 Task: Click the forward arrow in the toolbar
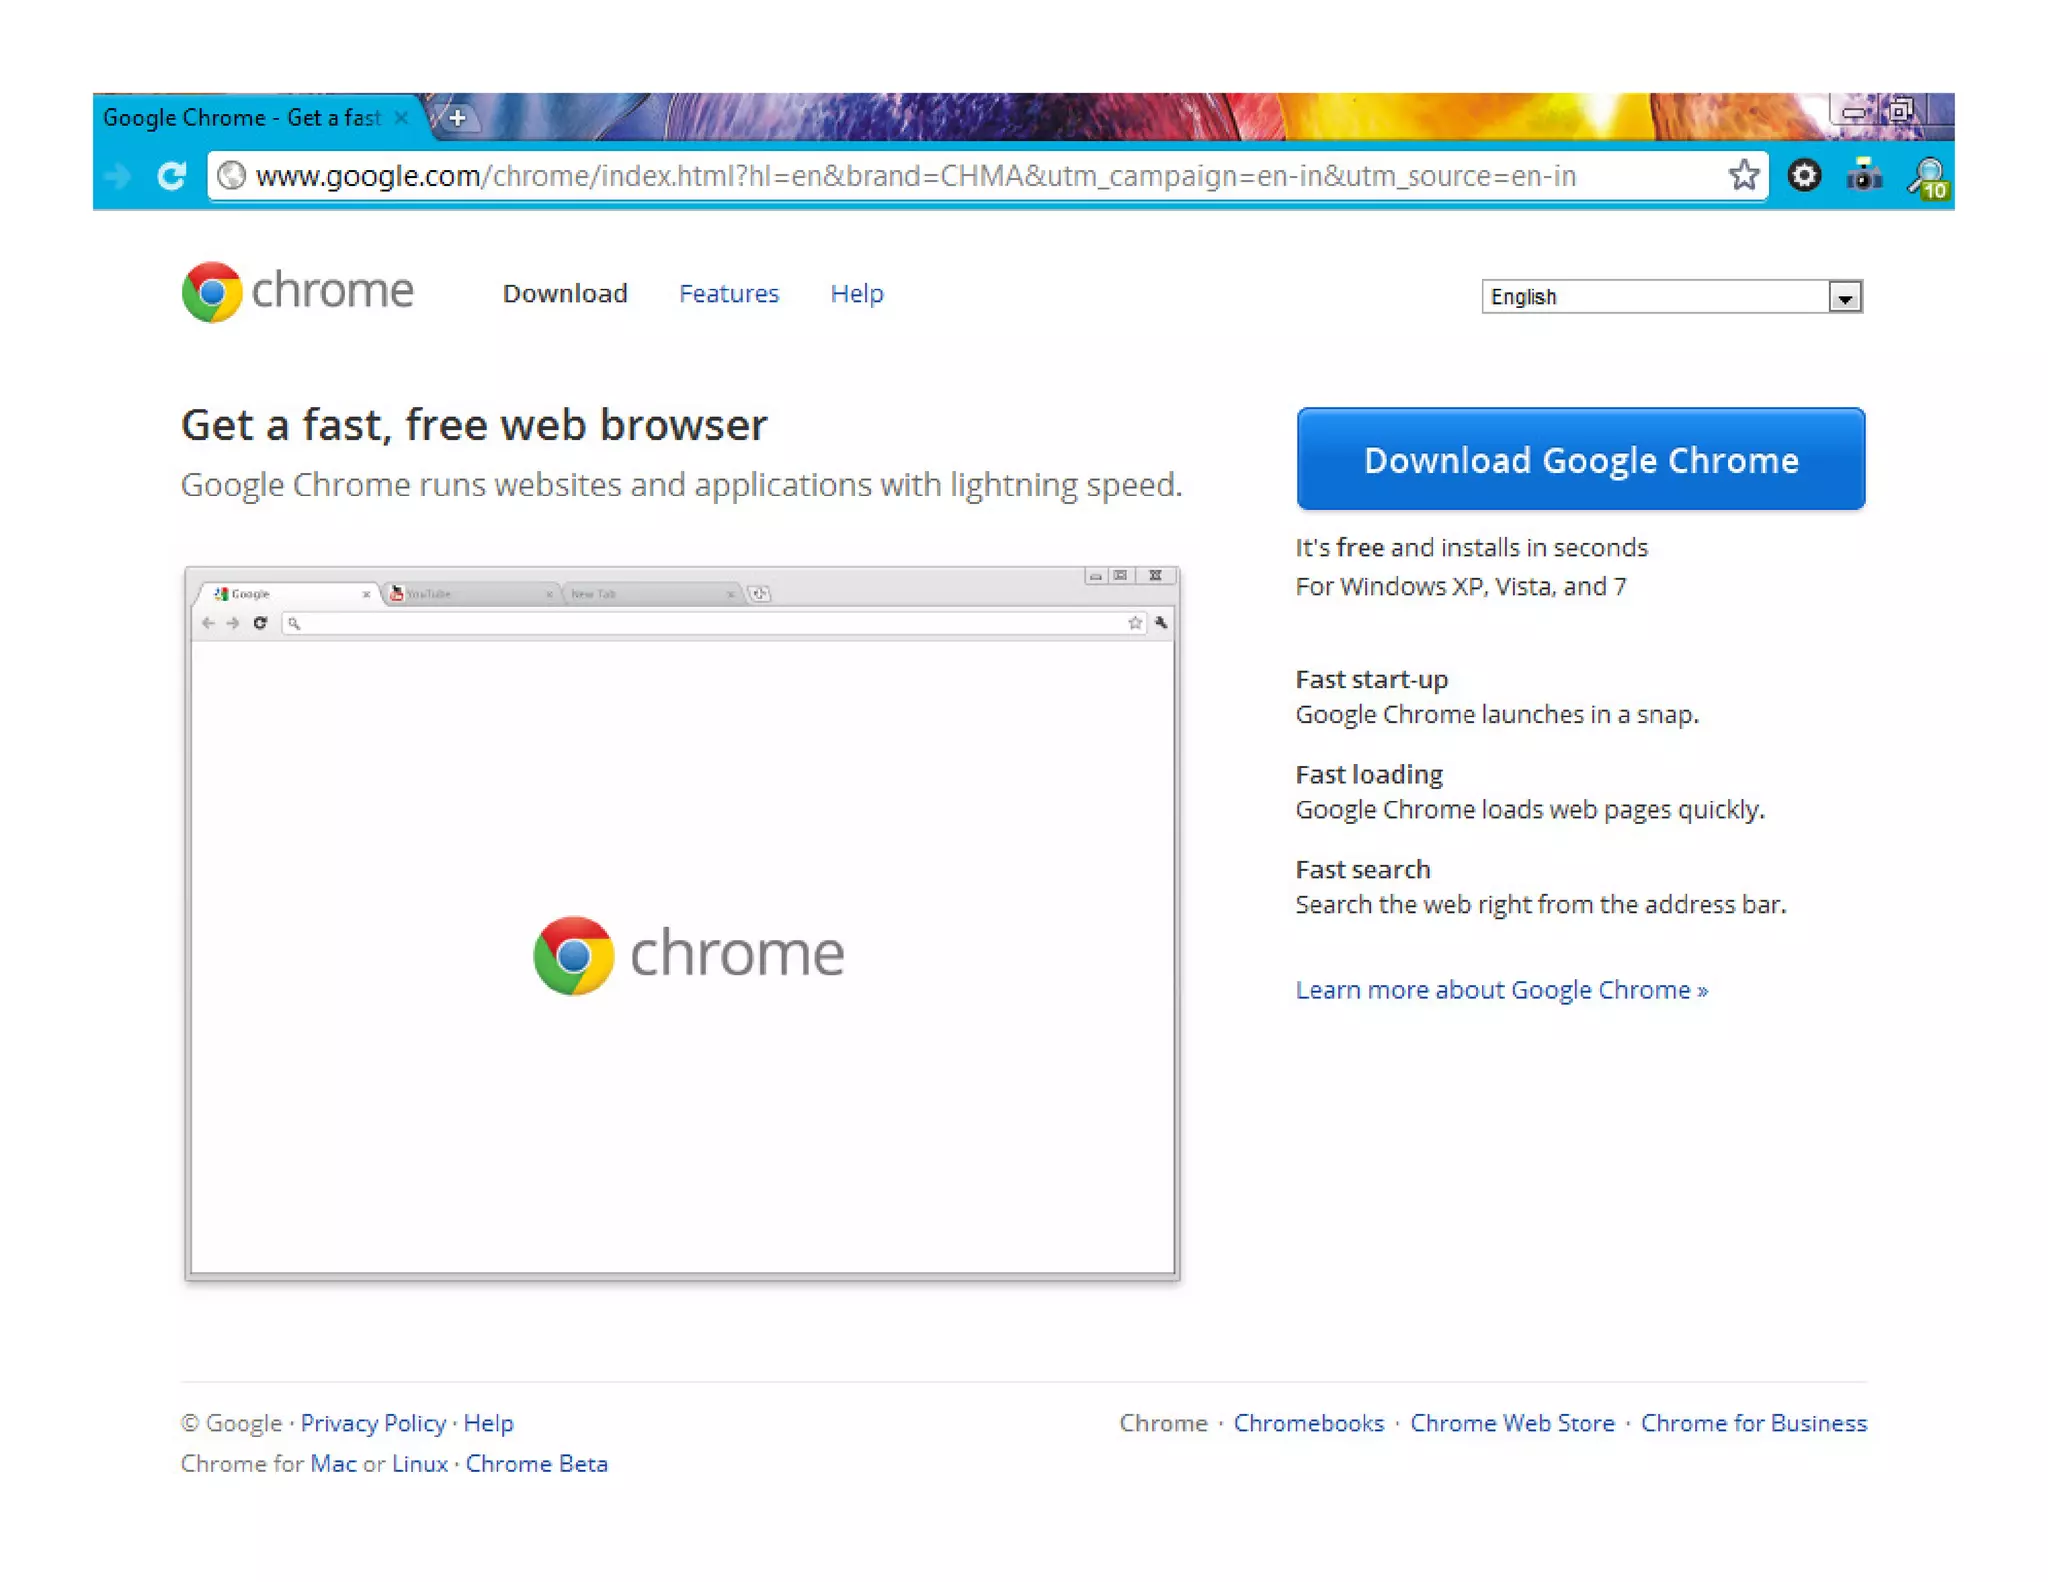pyautogui.click(x=118, y=177)
